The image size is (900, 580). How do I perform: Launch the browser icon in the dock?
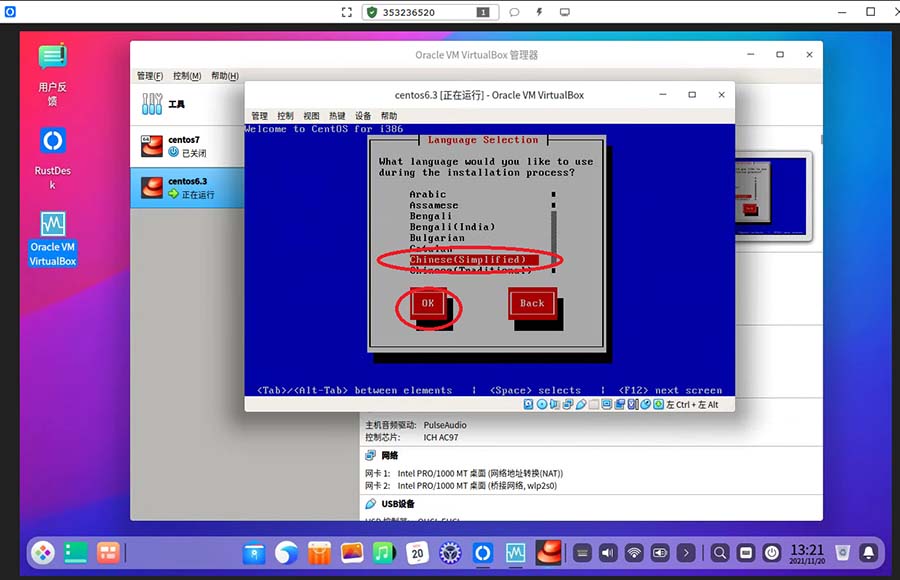[x=286, y=553]
